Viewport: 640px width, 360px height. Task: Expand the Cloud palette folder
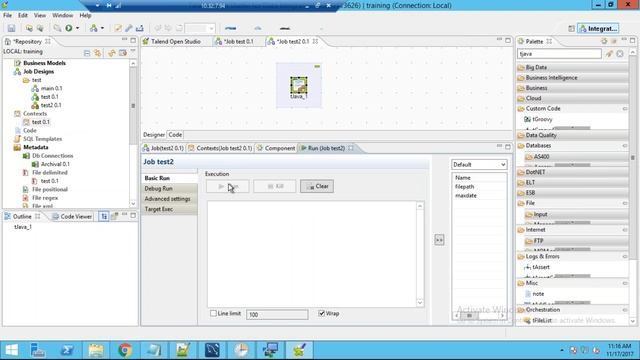(x=573, y=98)
